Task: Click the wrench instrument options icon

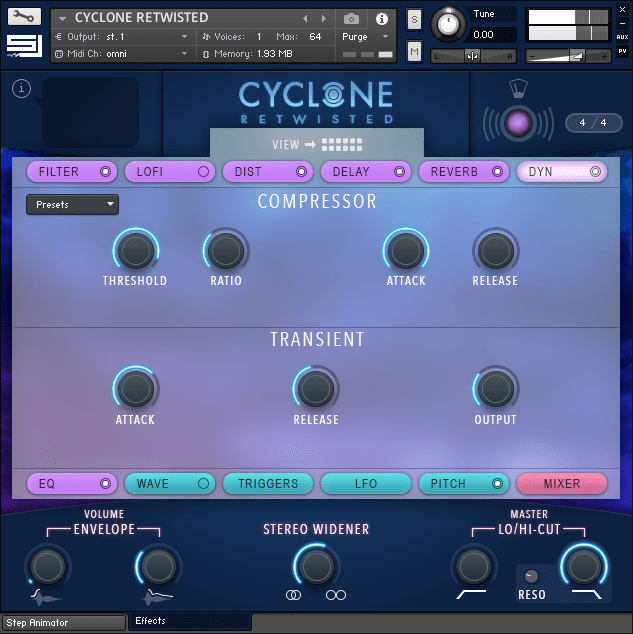Action: (x=23, y=17)
